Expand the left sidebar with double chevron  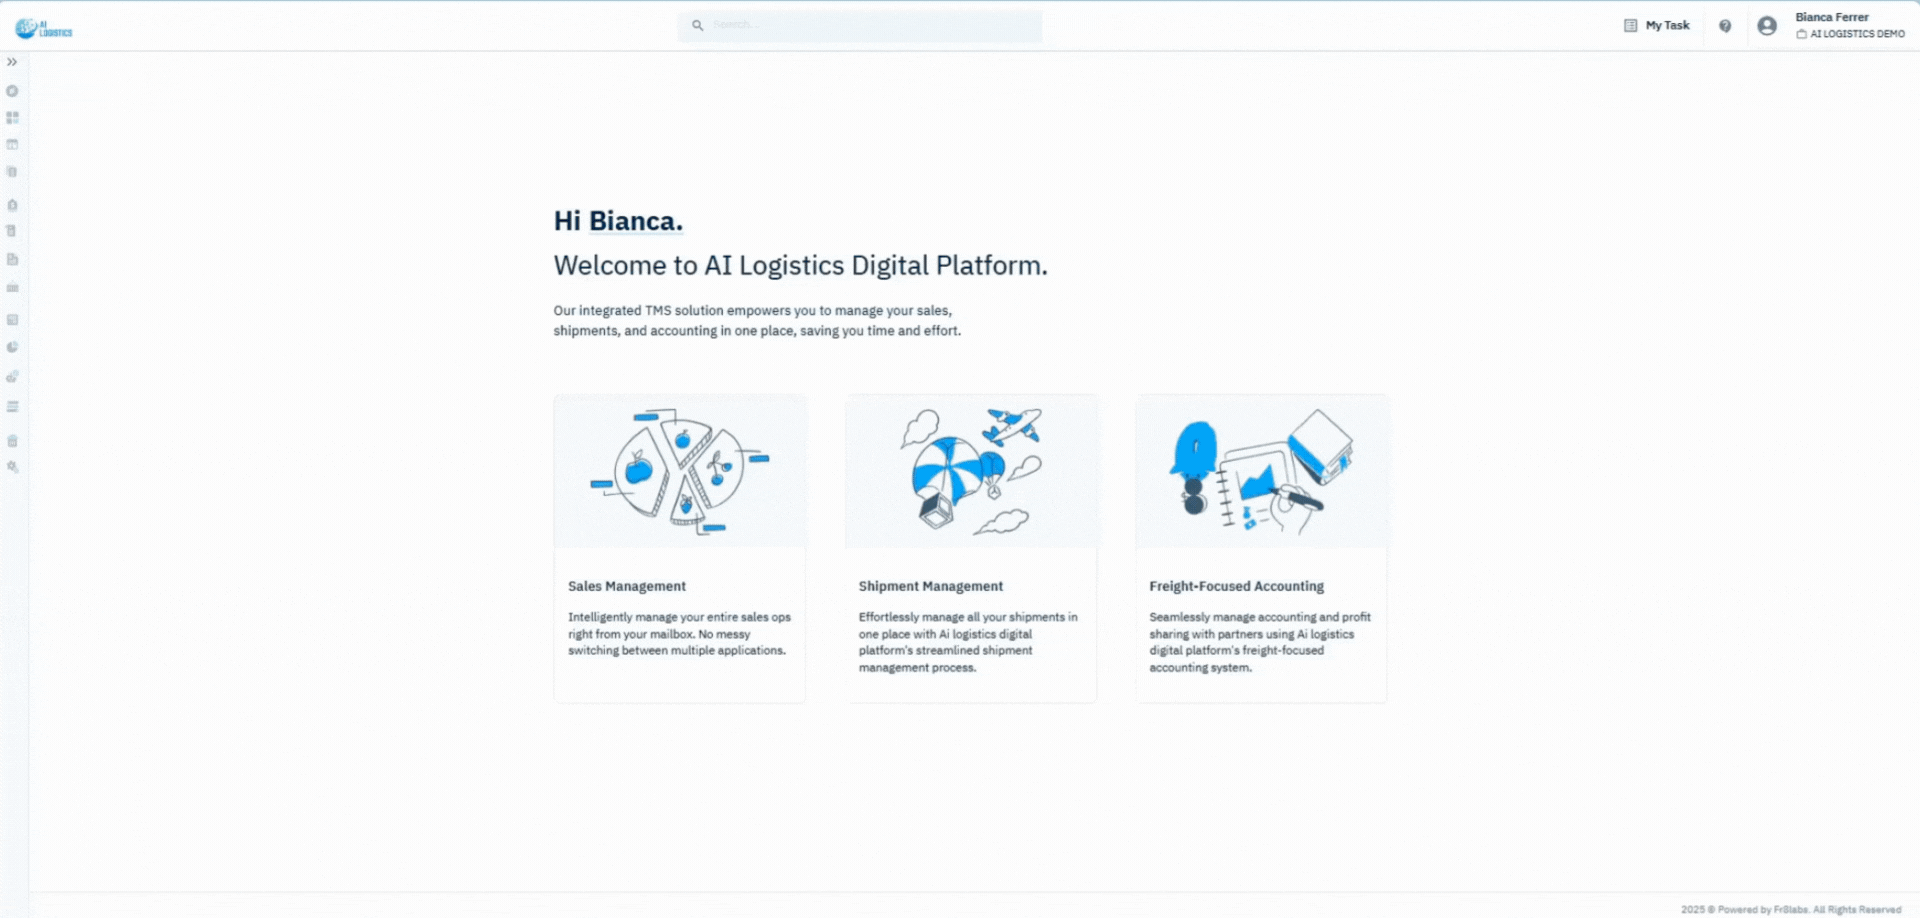[x=12, y=62]
